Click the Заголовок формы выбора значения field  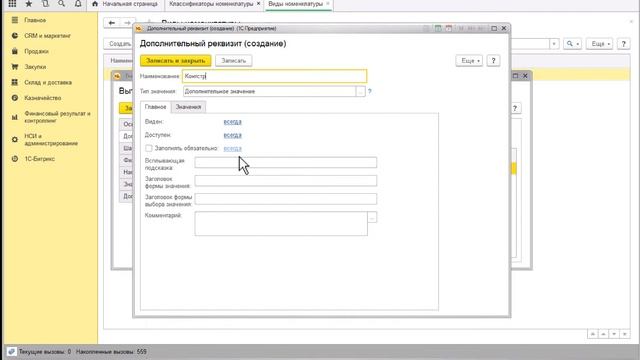[286, 199]
